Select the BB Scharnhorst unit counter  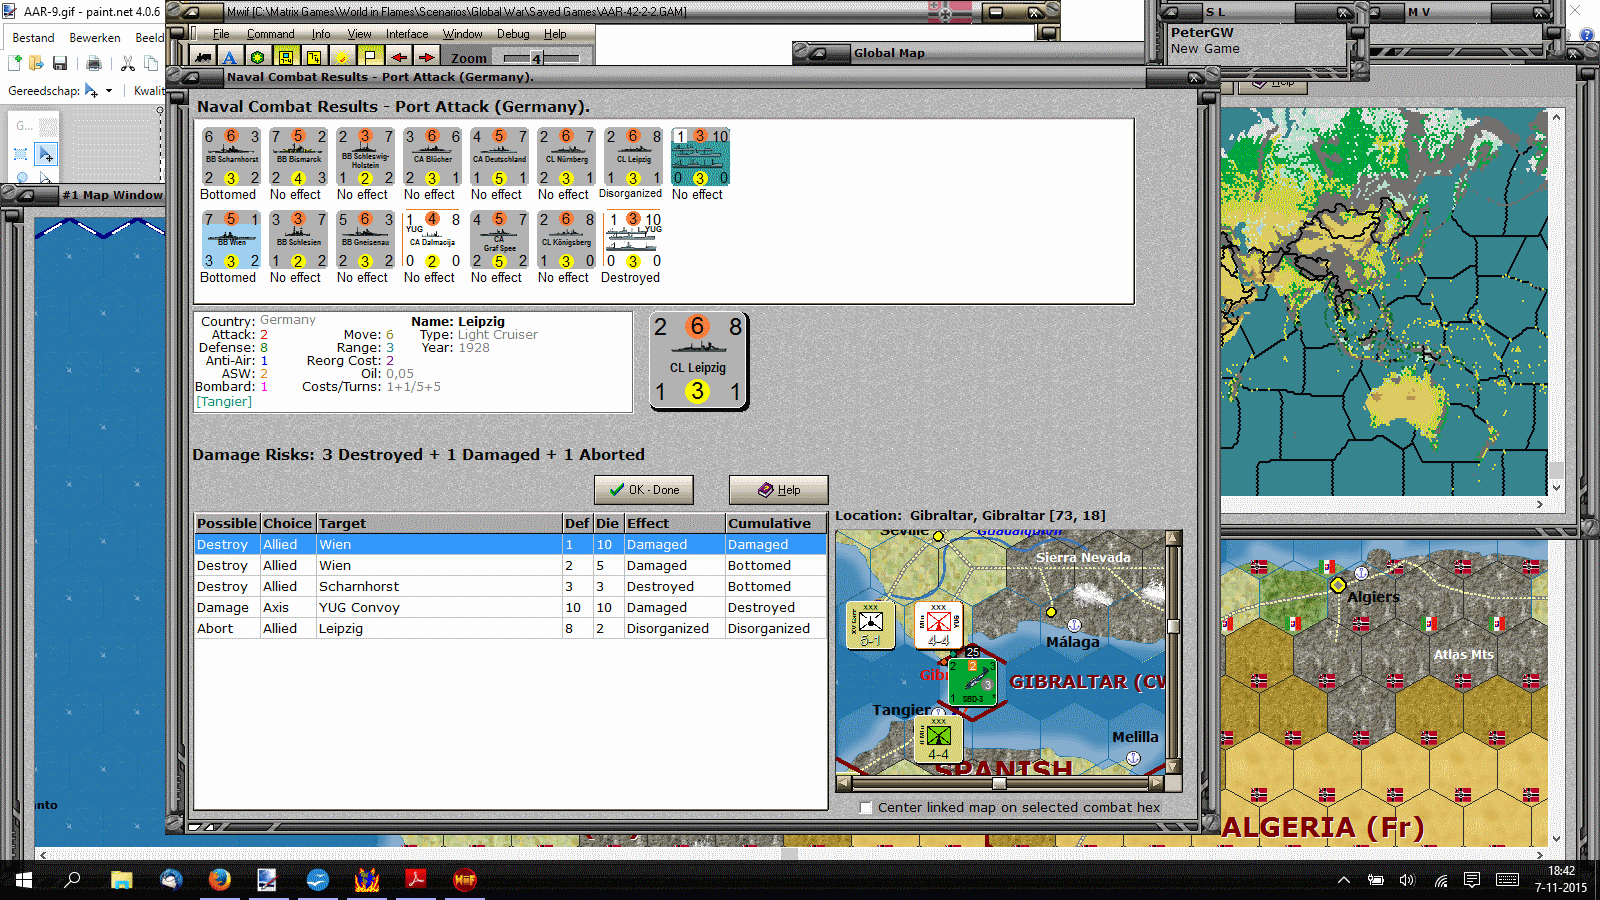pyautogui.click(x=231, y=157)
